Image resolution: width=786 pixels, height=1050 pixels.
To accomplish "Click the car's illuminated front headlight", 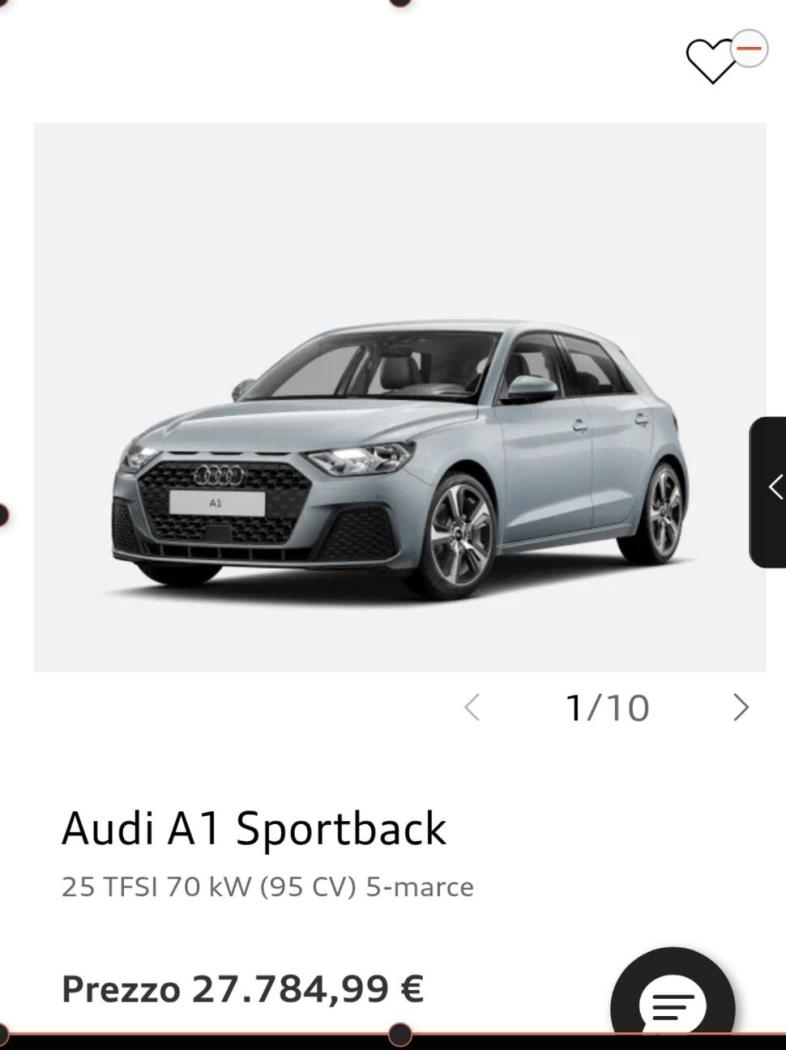I will 362,458.
